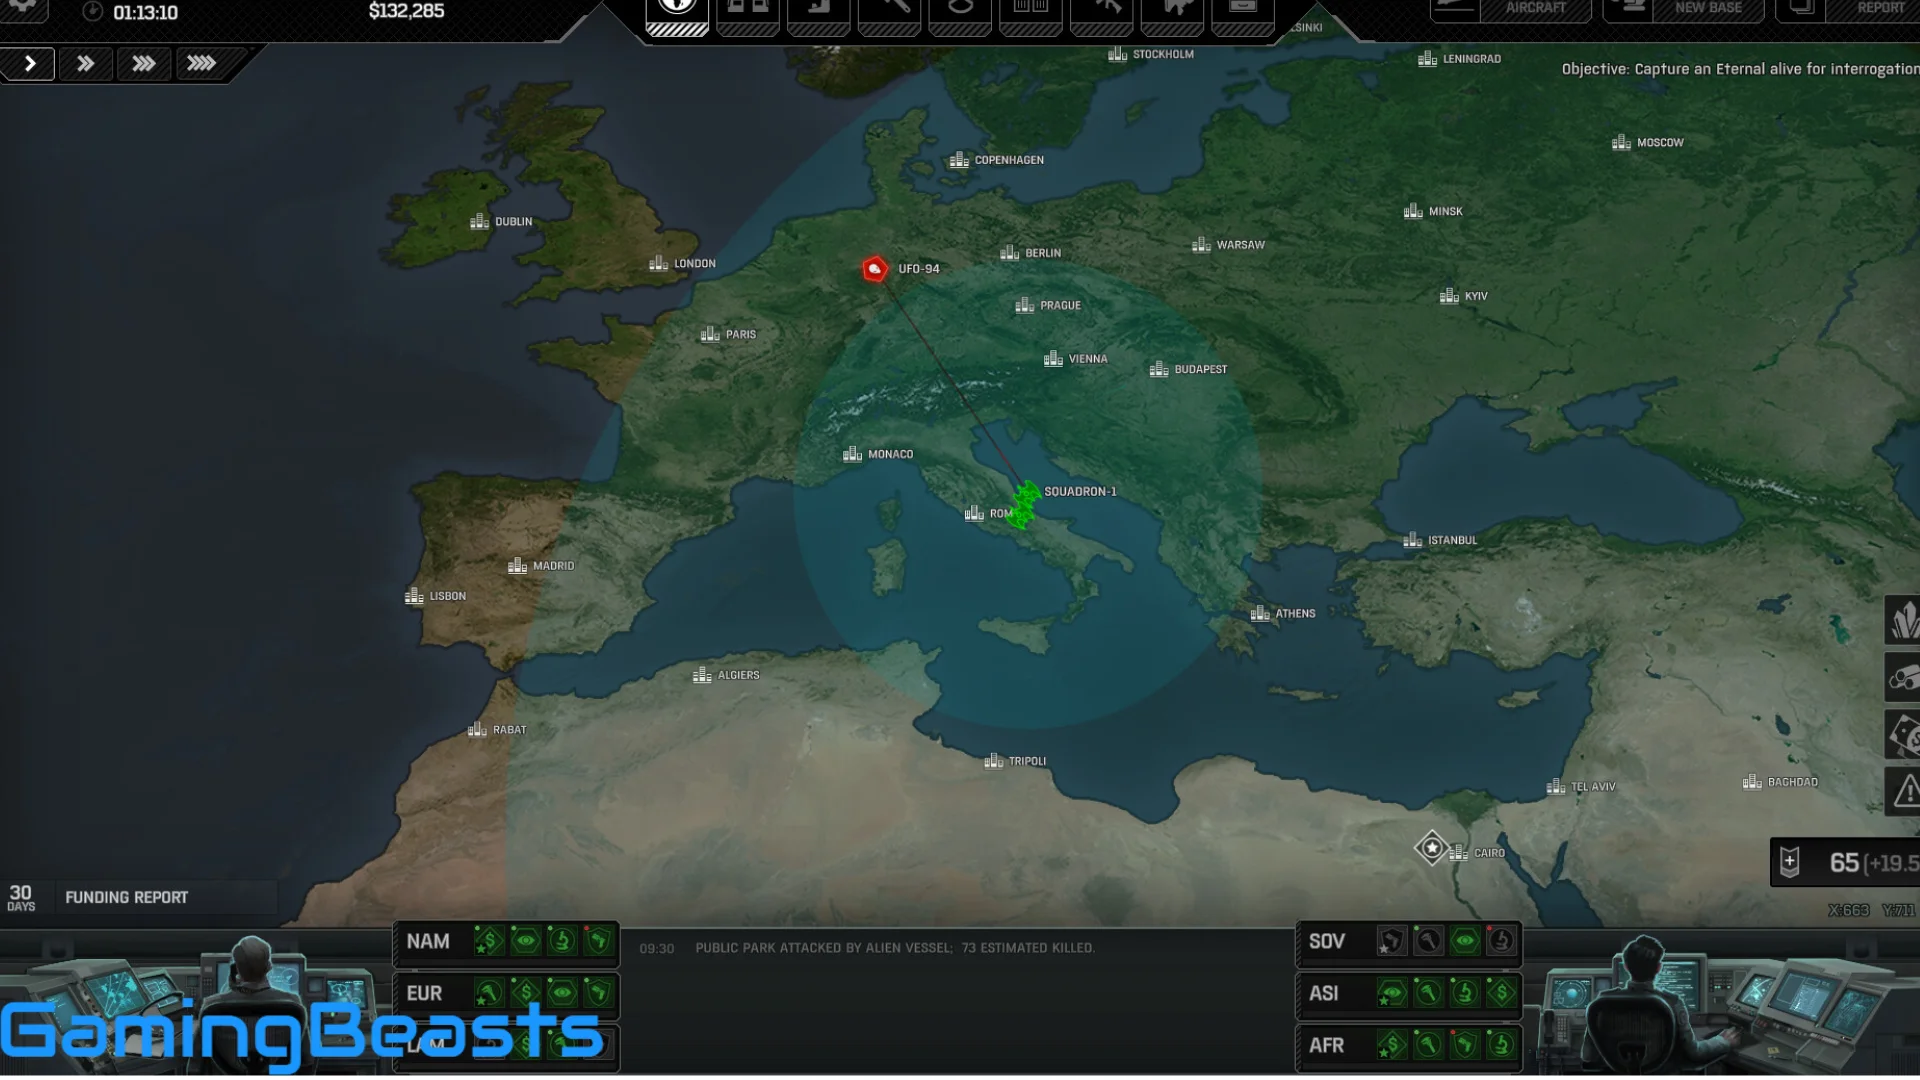Click the EUR hammer icon
Viewport: 1920px width, 1080px height.
tap(489, 993)
